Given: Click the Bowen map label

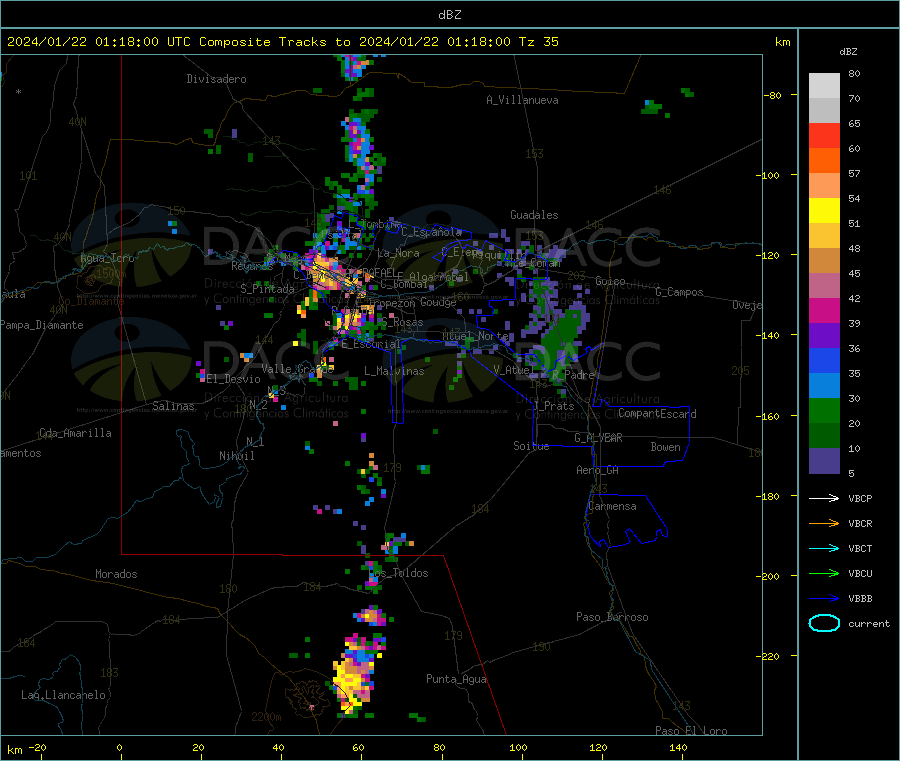Looking at the screenshot, I should tap(665, 447).
